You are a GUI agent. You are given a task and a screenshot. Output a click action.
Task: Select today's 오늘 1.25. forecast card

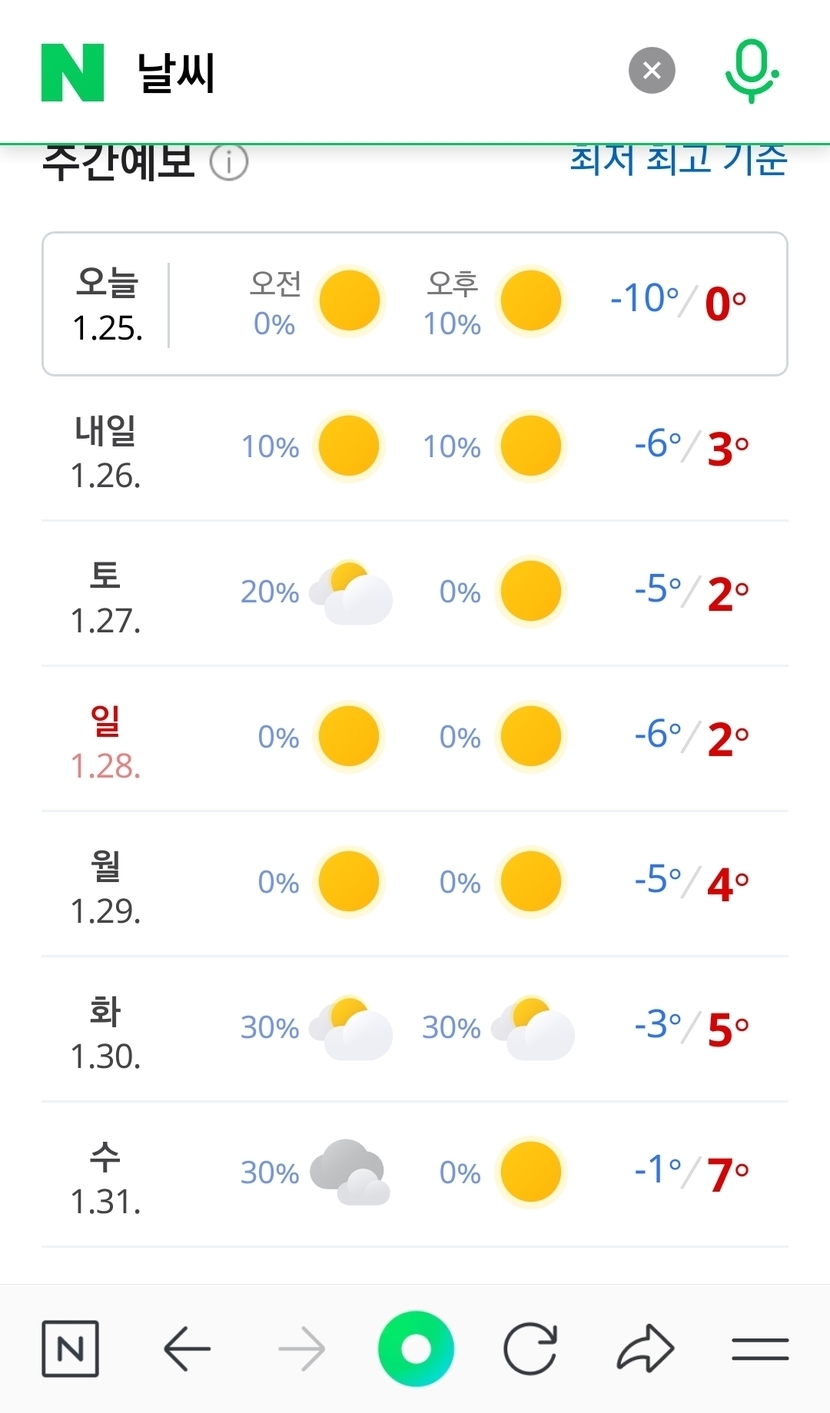click(414, 304)
